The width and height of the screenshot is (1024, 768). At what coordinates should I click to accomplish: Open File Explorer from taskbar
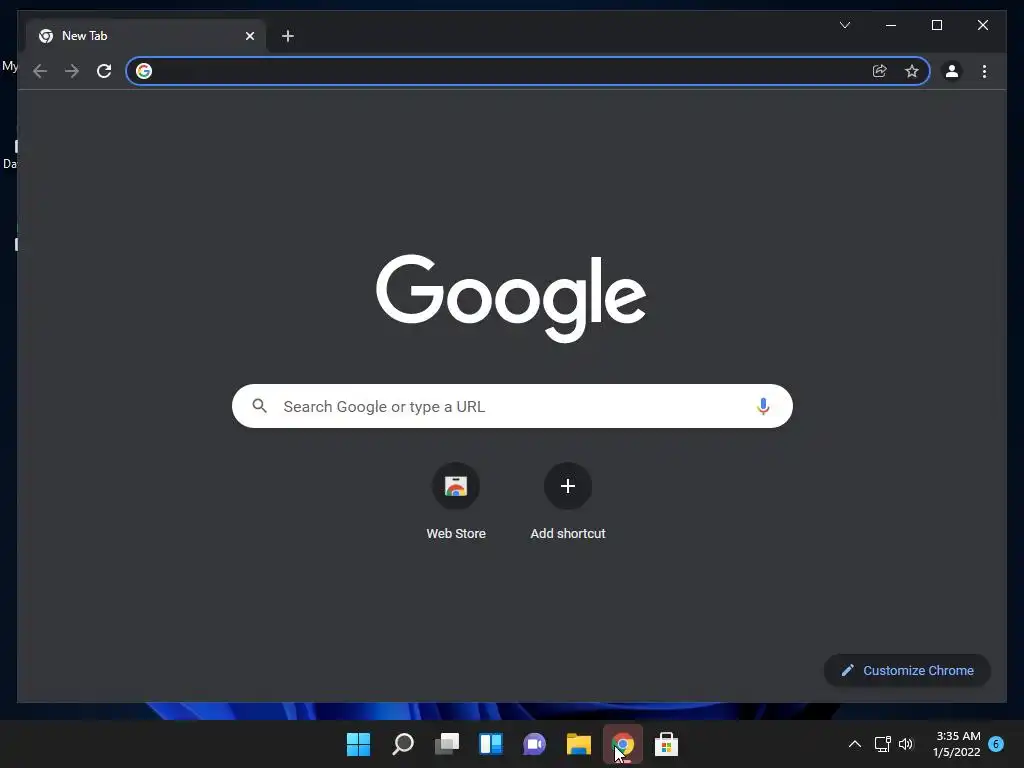tap(579, 744)
